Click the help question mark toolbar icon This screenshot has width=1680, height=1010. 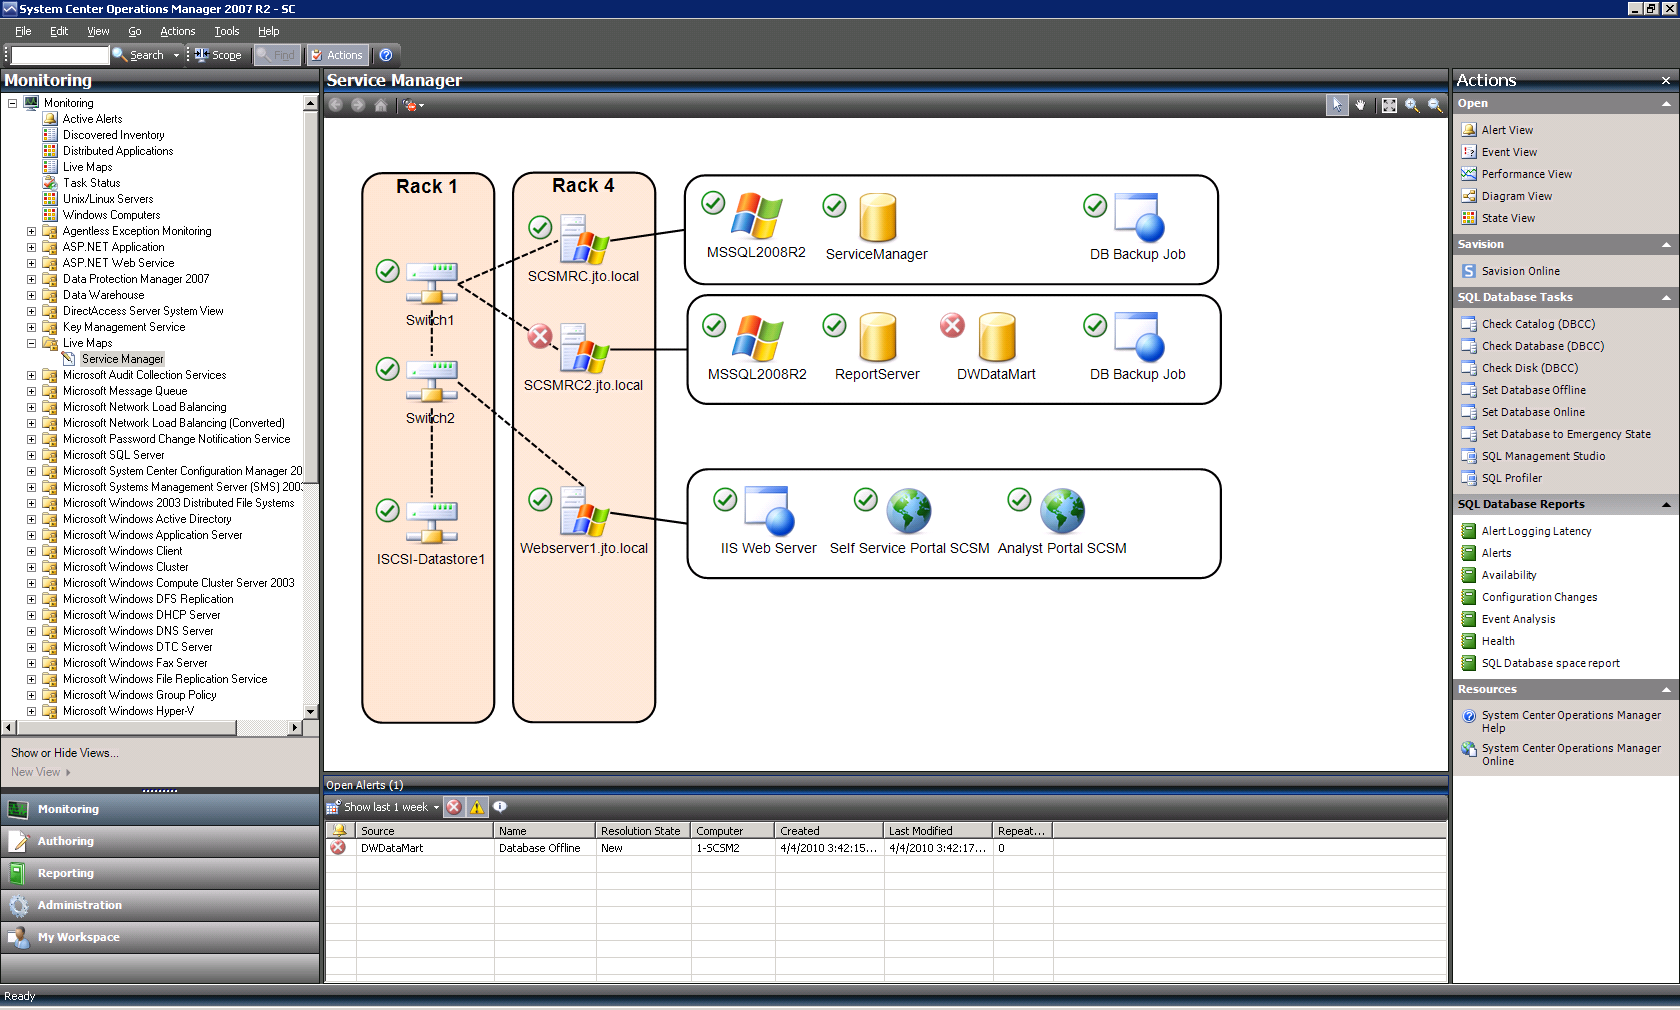point(386,55)
